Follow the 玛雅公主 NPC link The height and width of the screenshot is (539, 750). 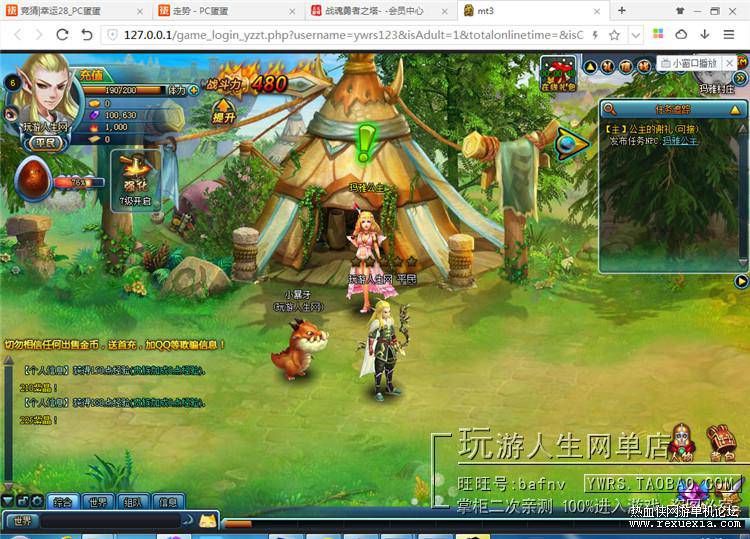[x=680, y=141]
